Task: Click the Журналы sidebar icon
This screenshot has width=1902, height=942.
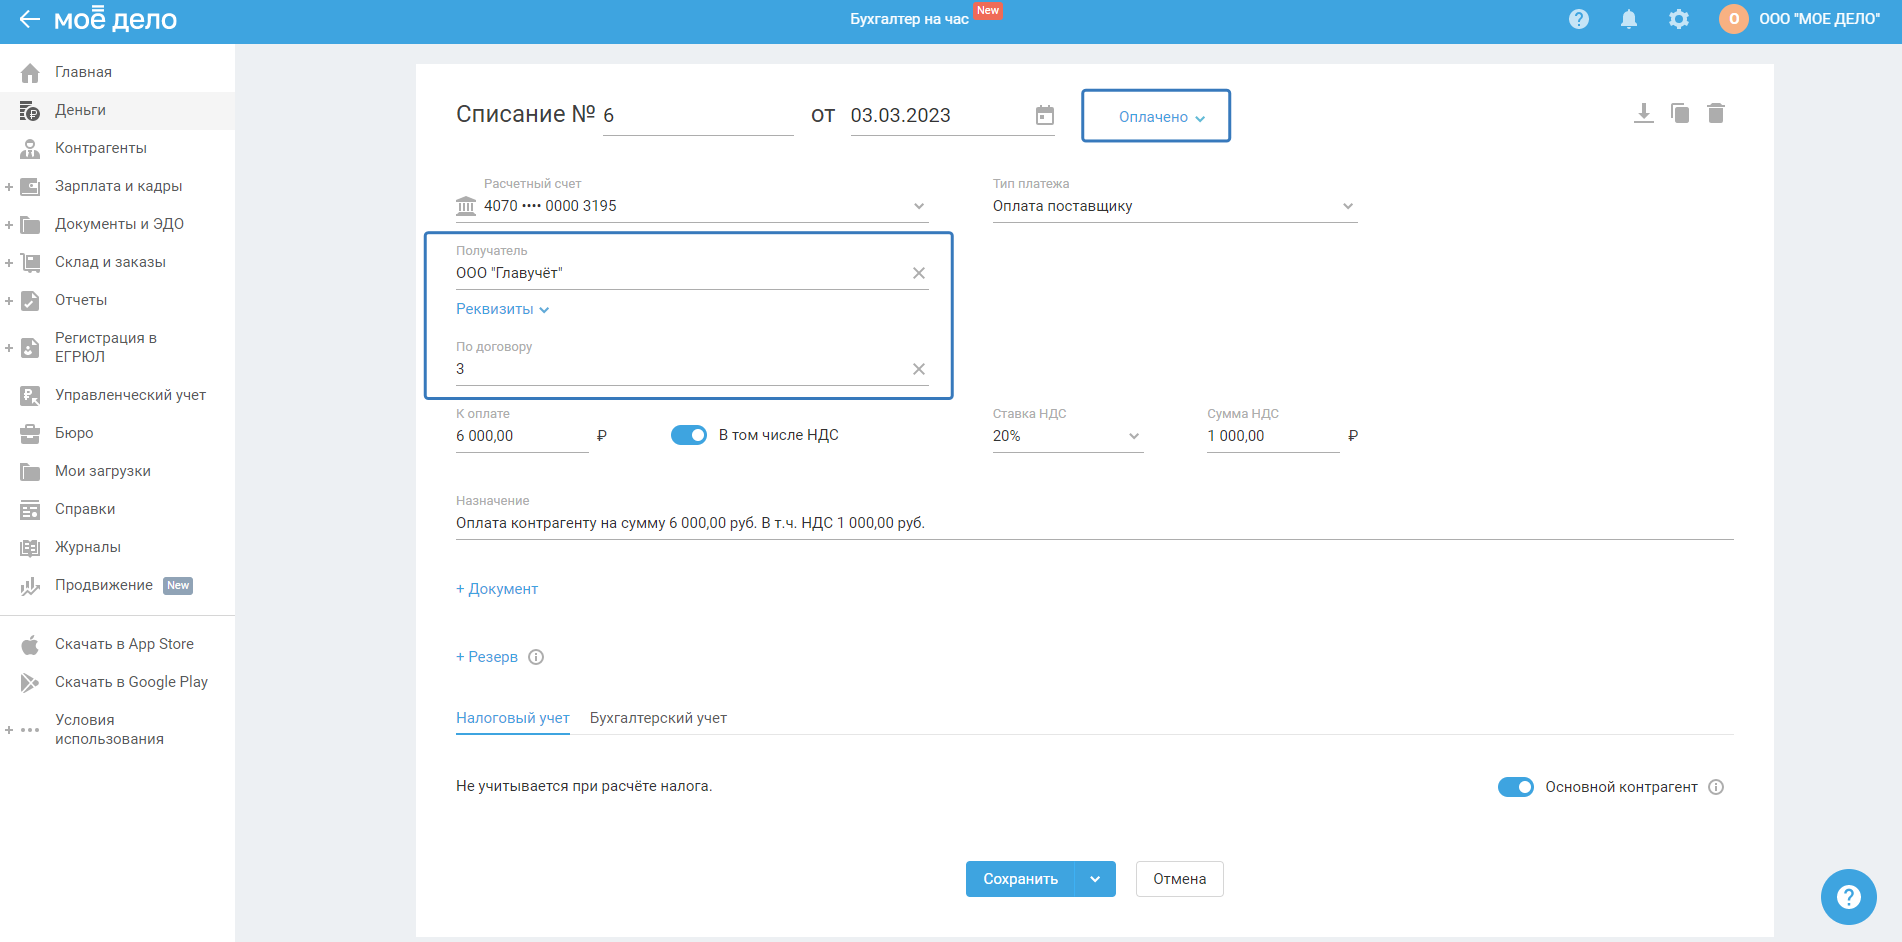Action: click(x=30, y=547)
